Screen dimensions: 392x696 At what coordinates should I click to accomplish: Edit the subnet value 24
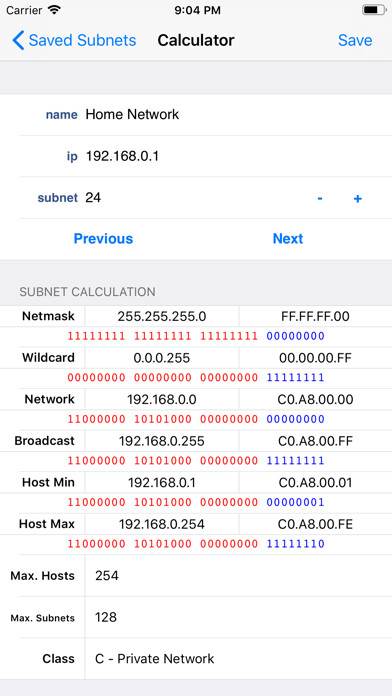click(x=93, y=198)
